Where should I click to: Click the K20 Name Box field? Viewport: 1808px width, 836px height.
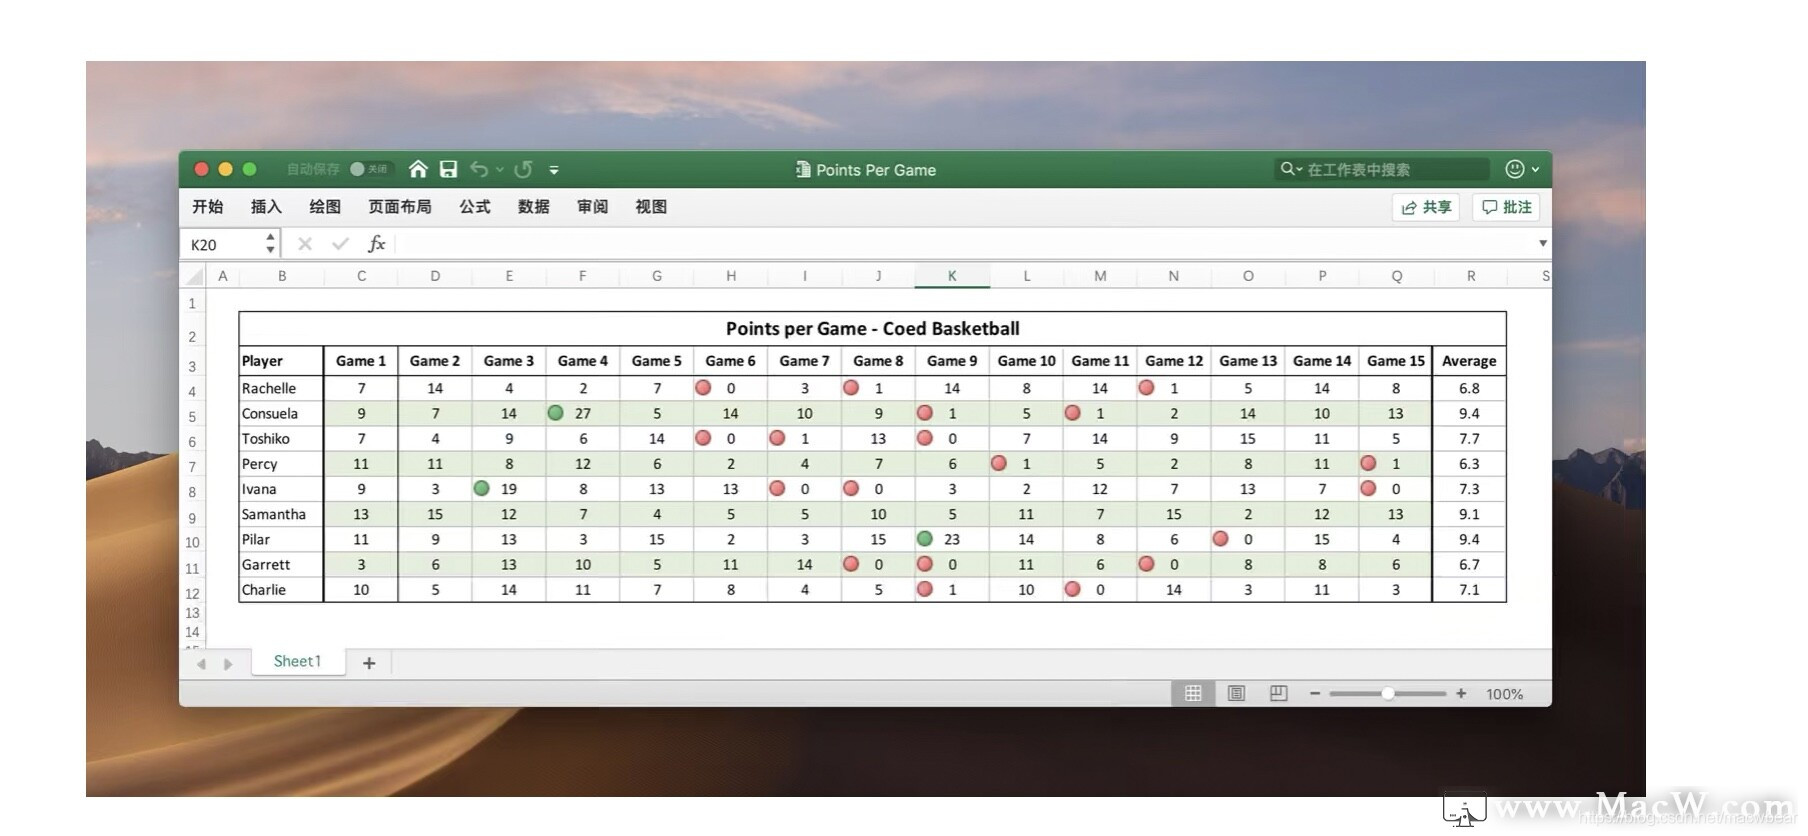(224, 244)
